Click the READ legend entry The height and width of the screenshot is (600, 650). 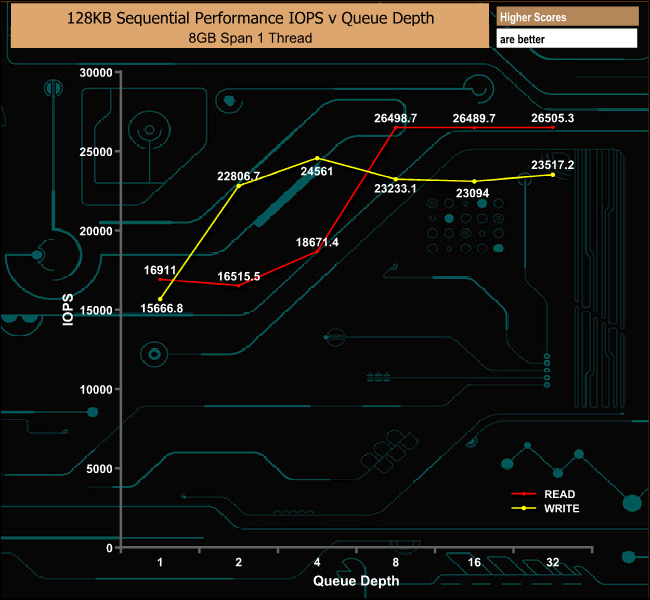point(544,494)
